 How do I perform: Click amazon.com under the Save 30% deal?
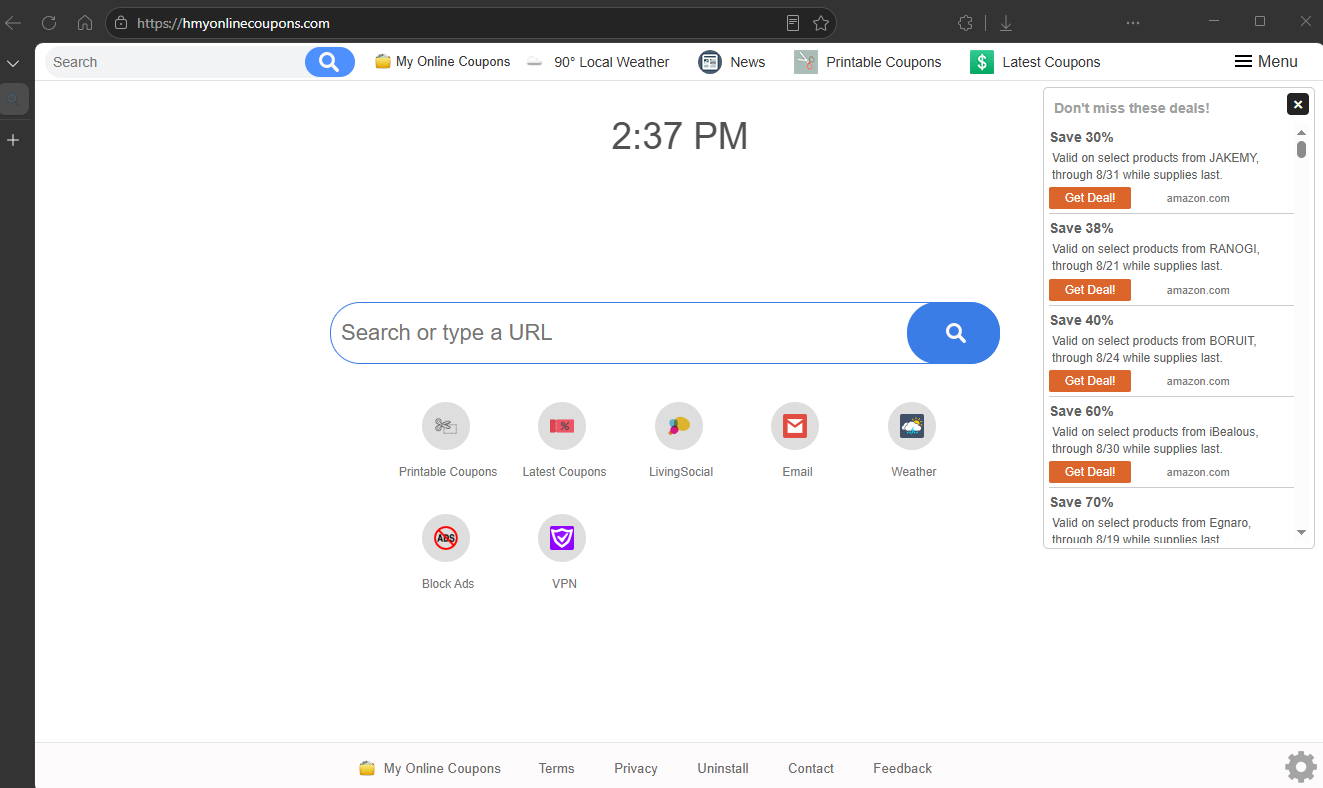tap(1198, 198)
